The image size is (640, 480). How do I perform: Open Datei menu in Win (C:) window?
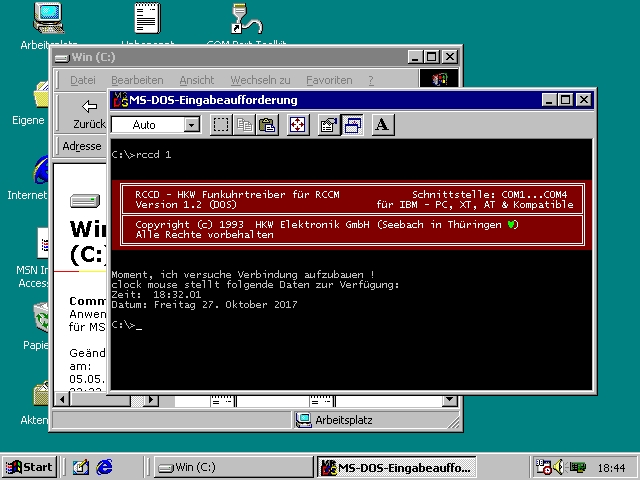tap(82, 80)
